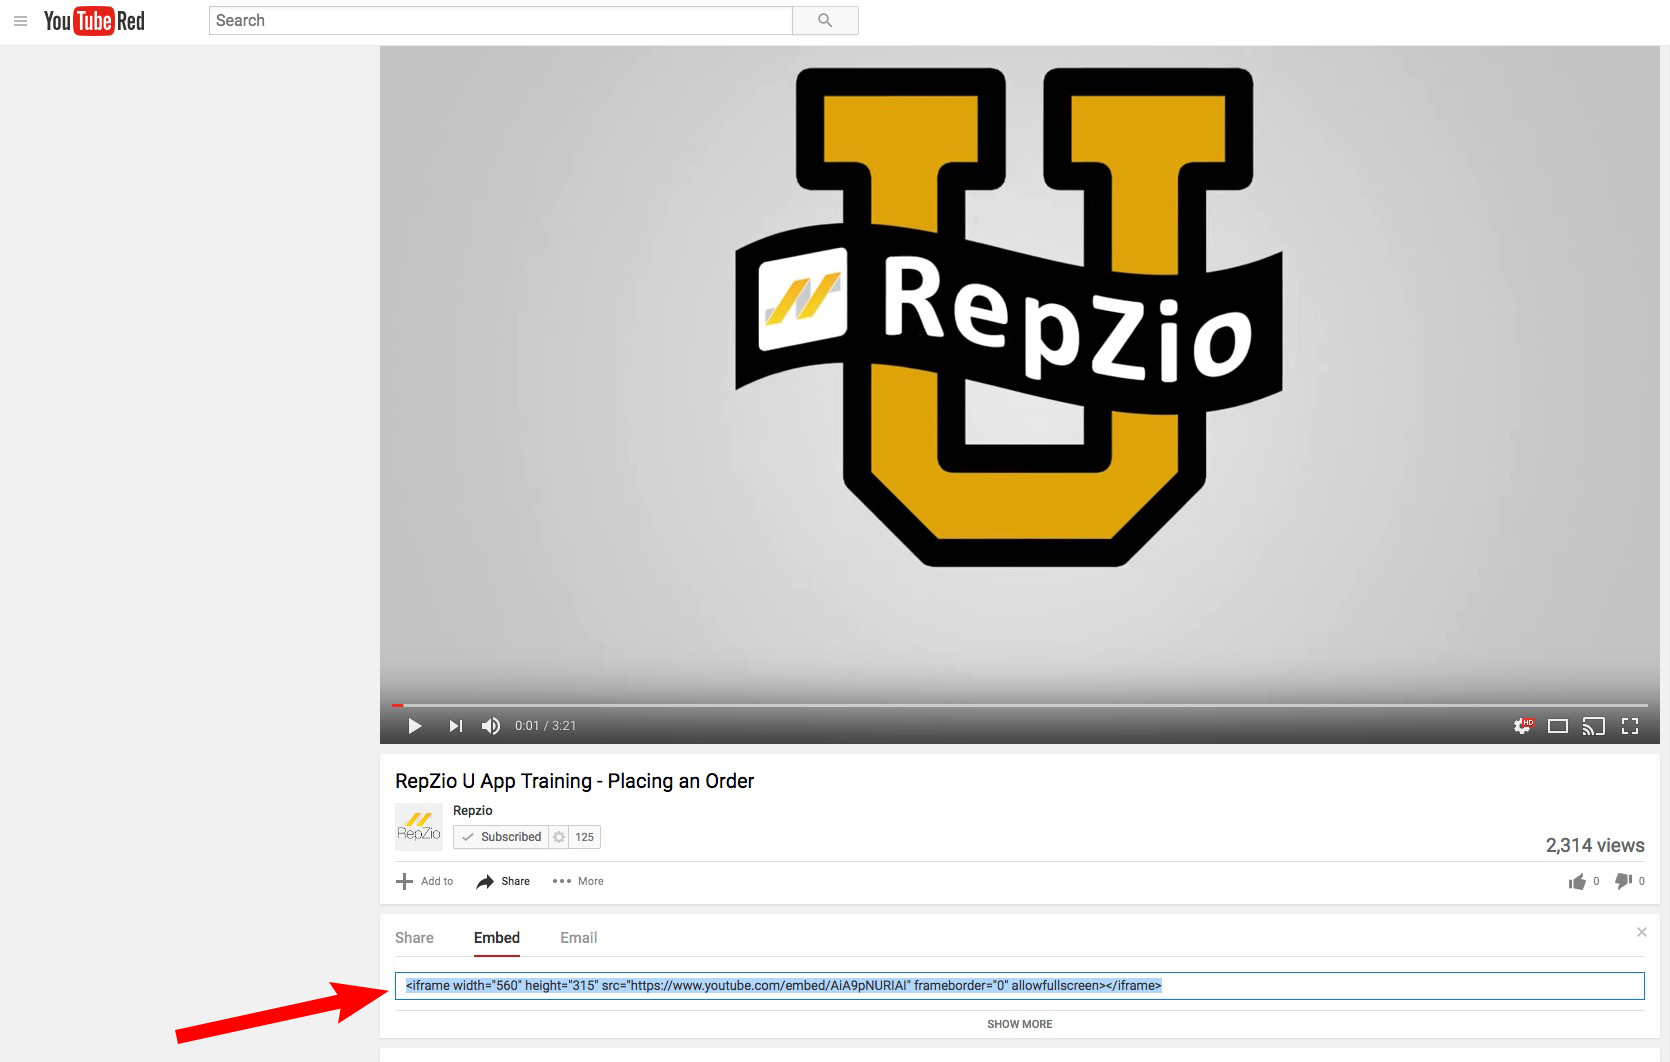
Task: Click the 125 subscriber count
Action: [x=585, y=837]
